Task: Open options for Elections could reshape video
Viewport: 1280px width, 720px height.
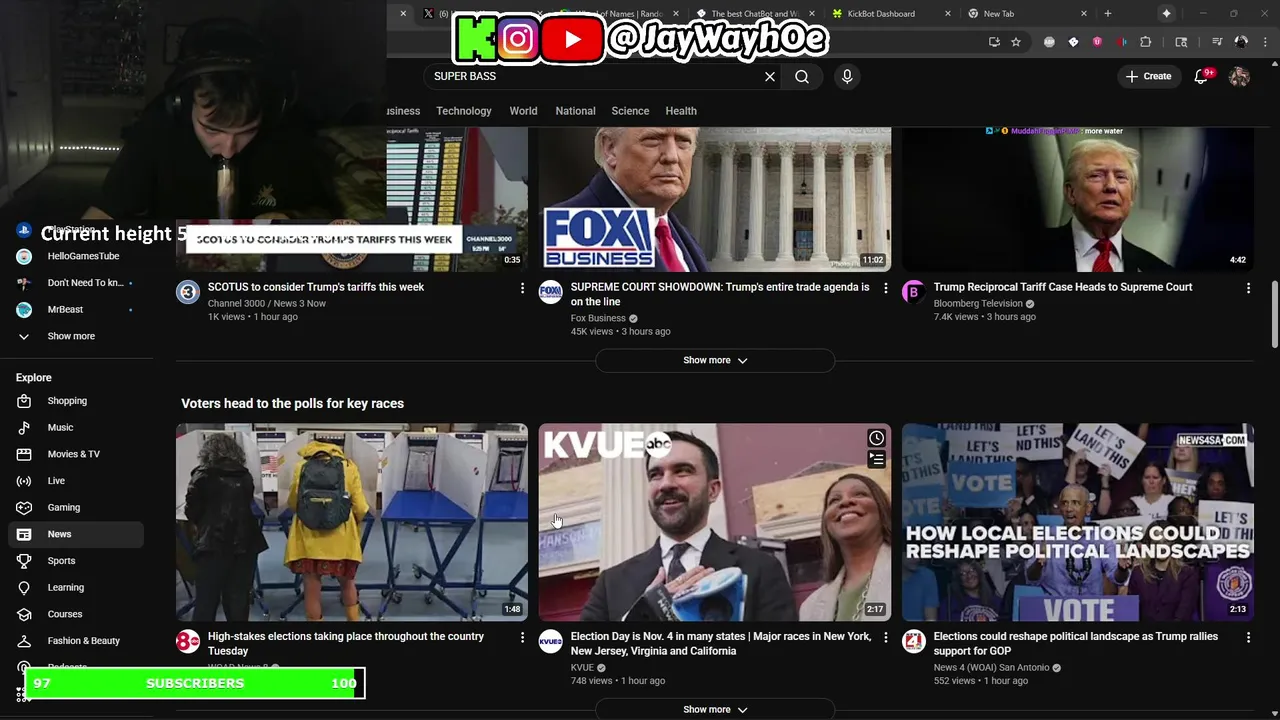Action: [x=1248, y=637]
